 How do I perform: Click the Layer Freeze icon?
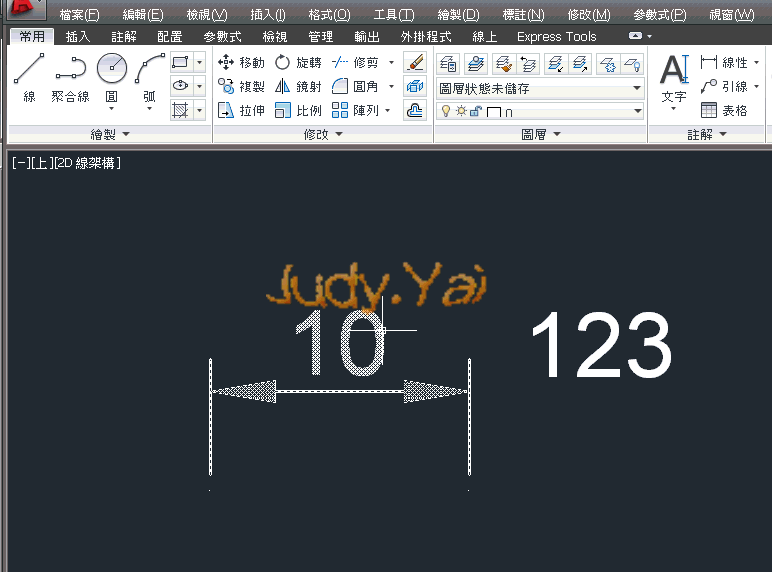click(608, 64)
